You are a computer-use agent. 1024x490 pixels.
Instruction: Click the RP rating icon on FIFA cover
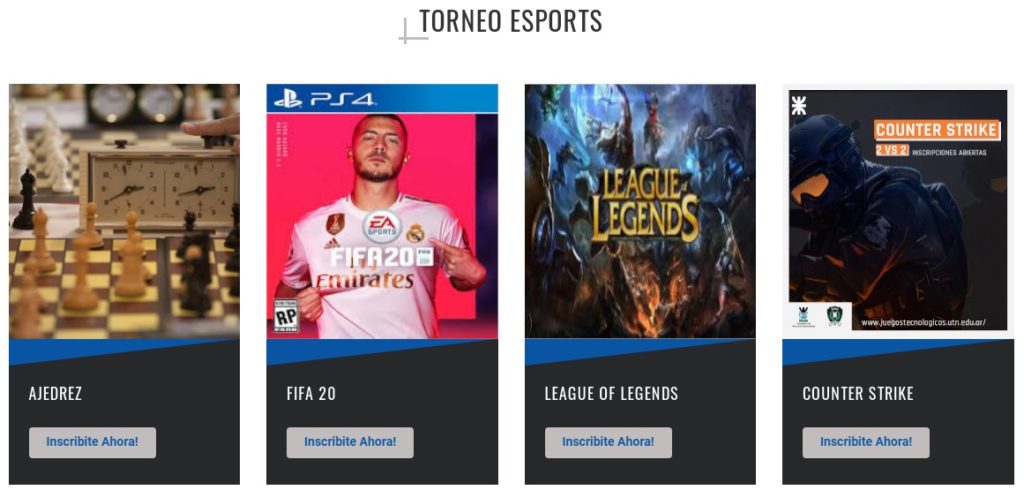click(x=285, y=316)
